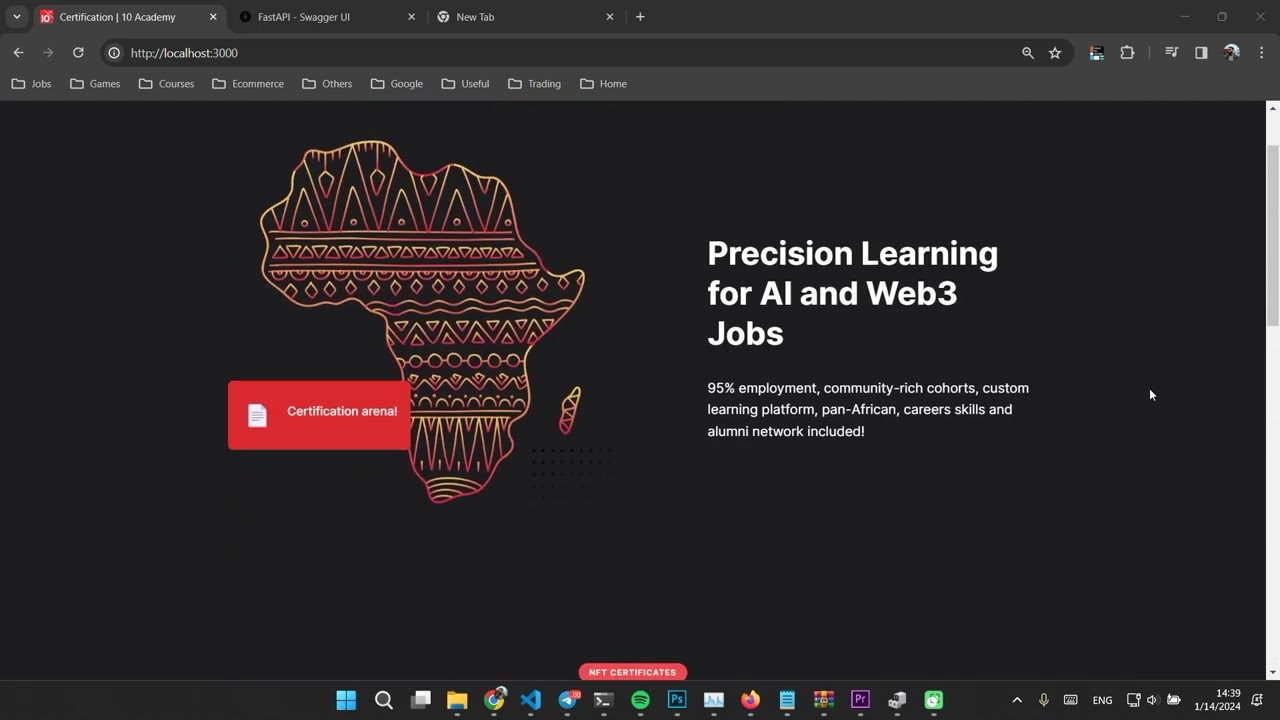This screenshot has height=720, width=1280.
Task: Open Visual Studio Code from taskbar
Action: [531, 700]
